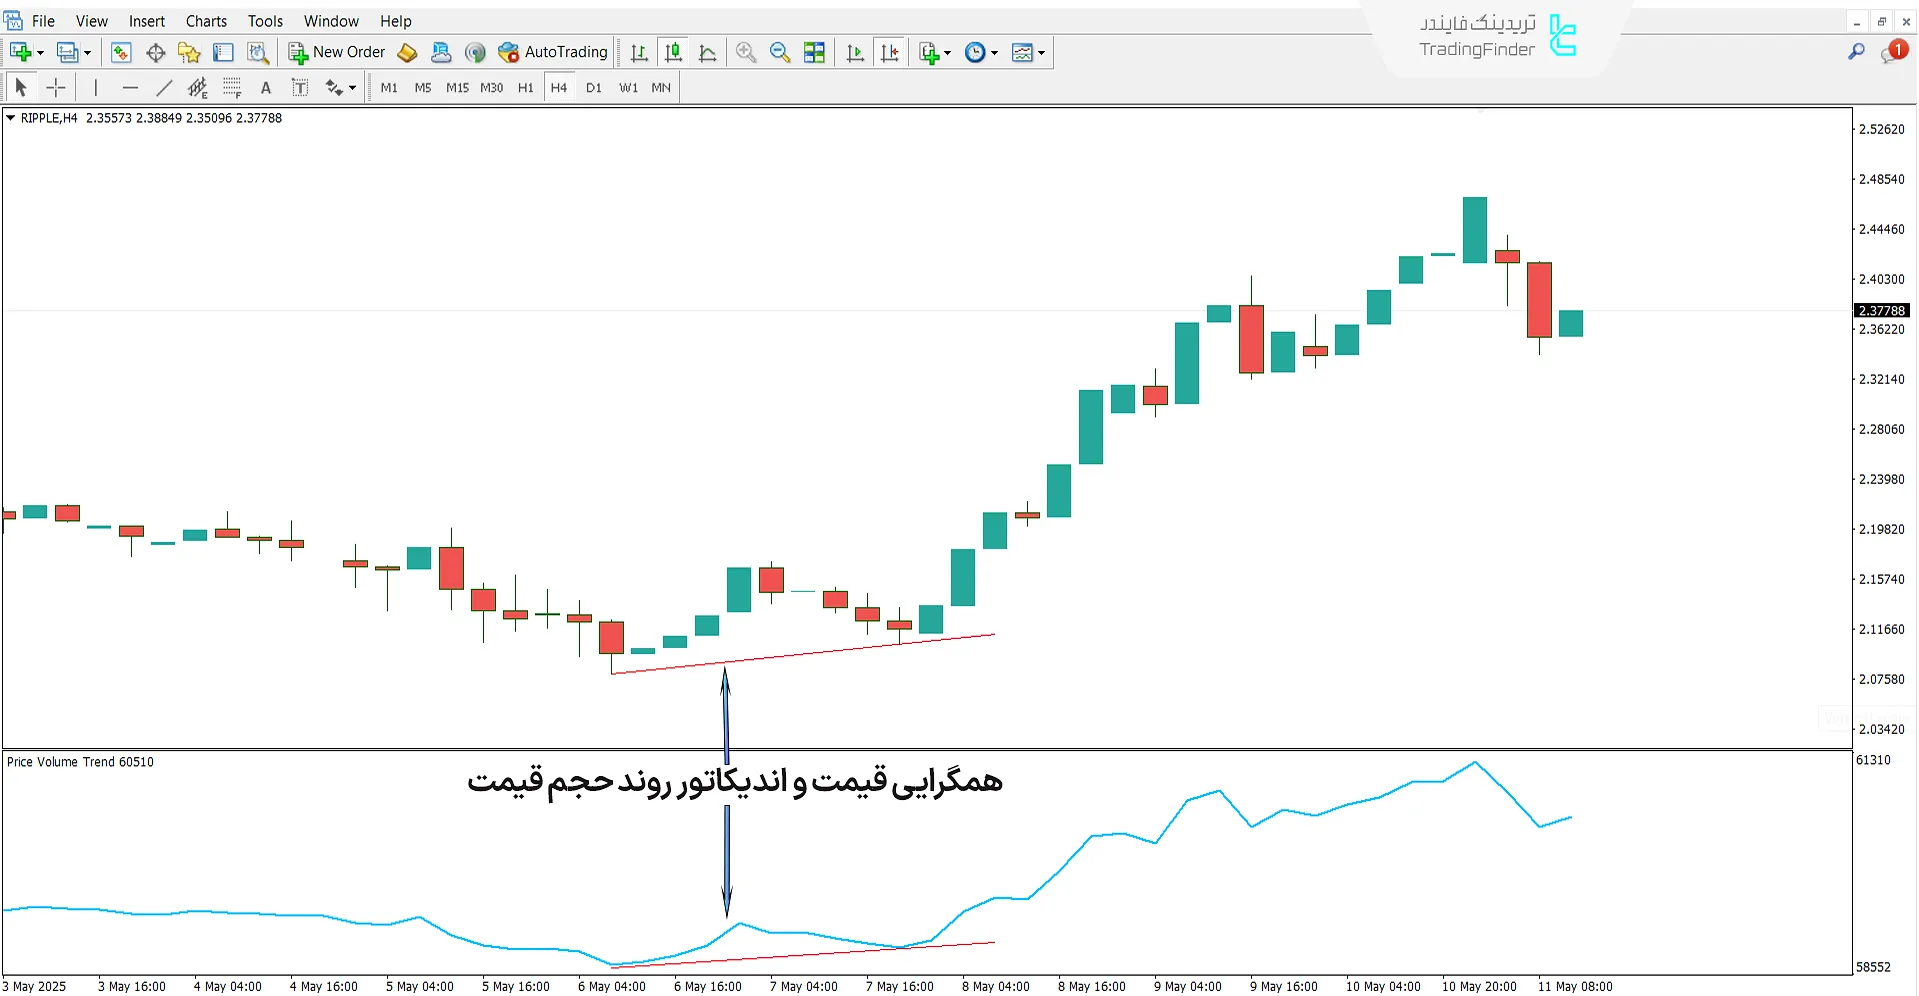This screenshot has height=996, width=1919.
Task: Open the Market Watch panel
Action: (x=122, y=52)
